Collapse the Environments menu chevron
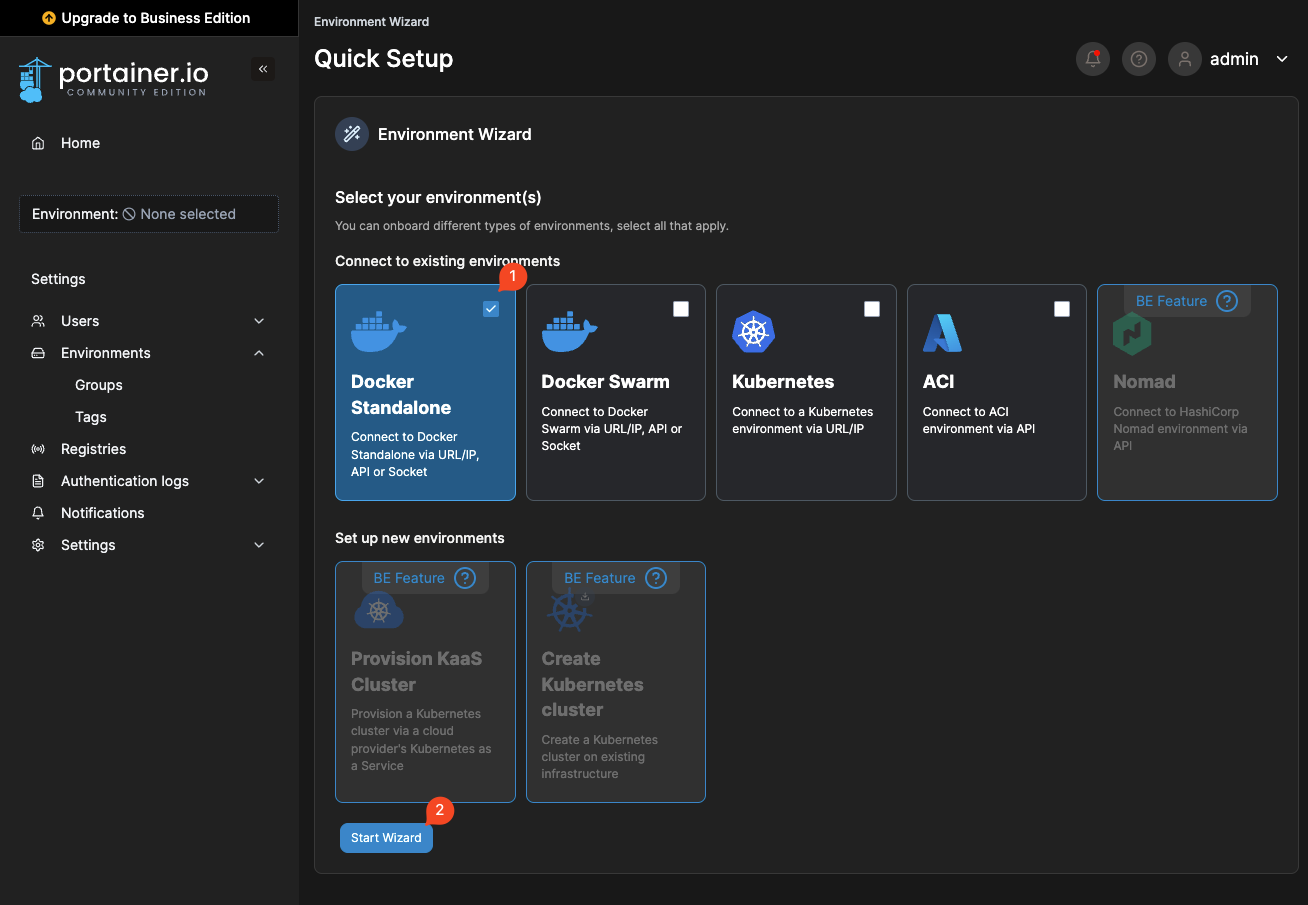The width and height of the screenshot is (1308, 905). click(259, 353)
